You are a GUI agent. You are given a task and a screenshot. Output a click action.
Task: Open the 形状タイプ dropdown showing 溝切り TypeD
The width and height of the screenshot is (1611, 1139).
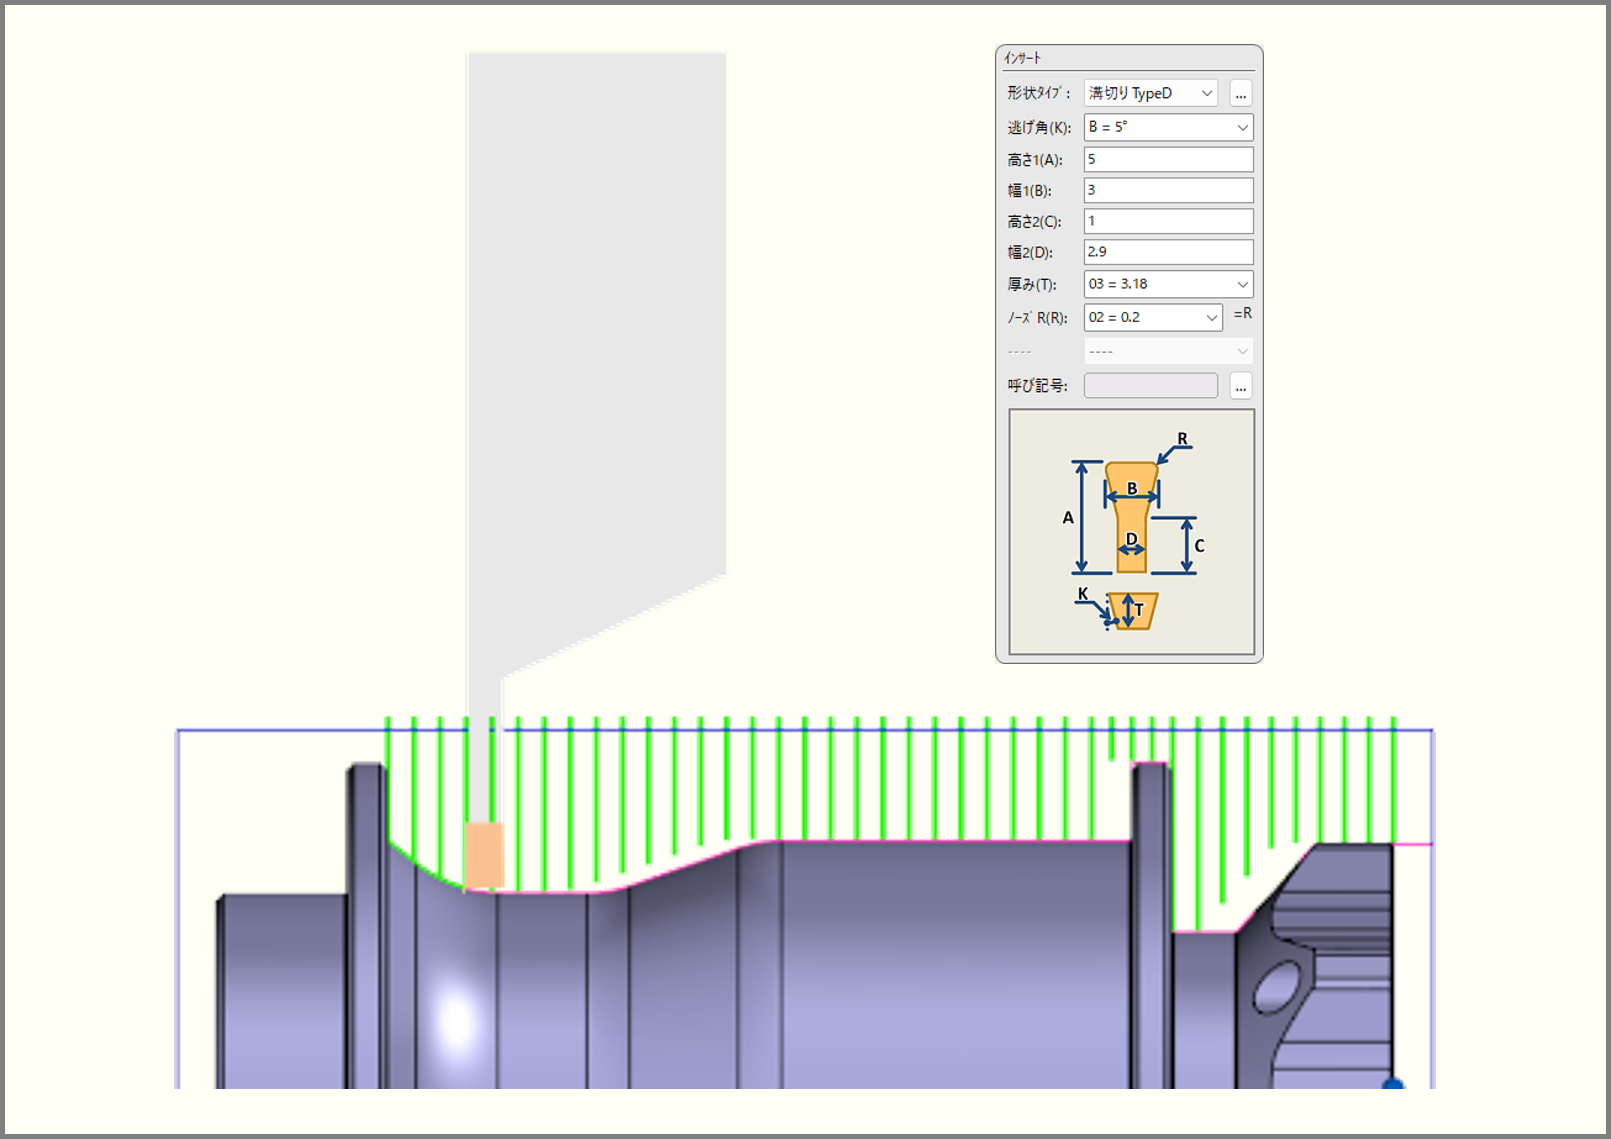click(1150, 93)
